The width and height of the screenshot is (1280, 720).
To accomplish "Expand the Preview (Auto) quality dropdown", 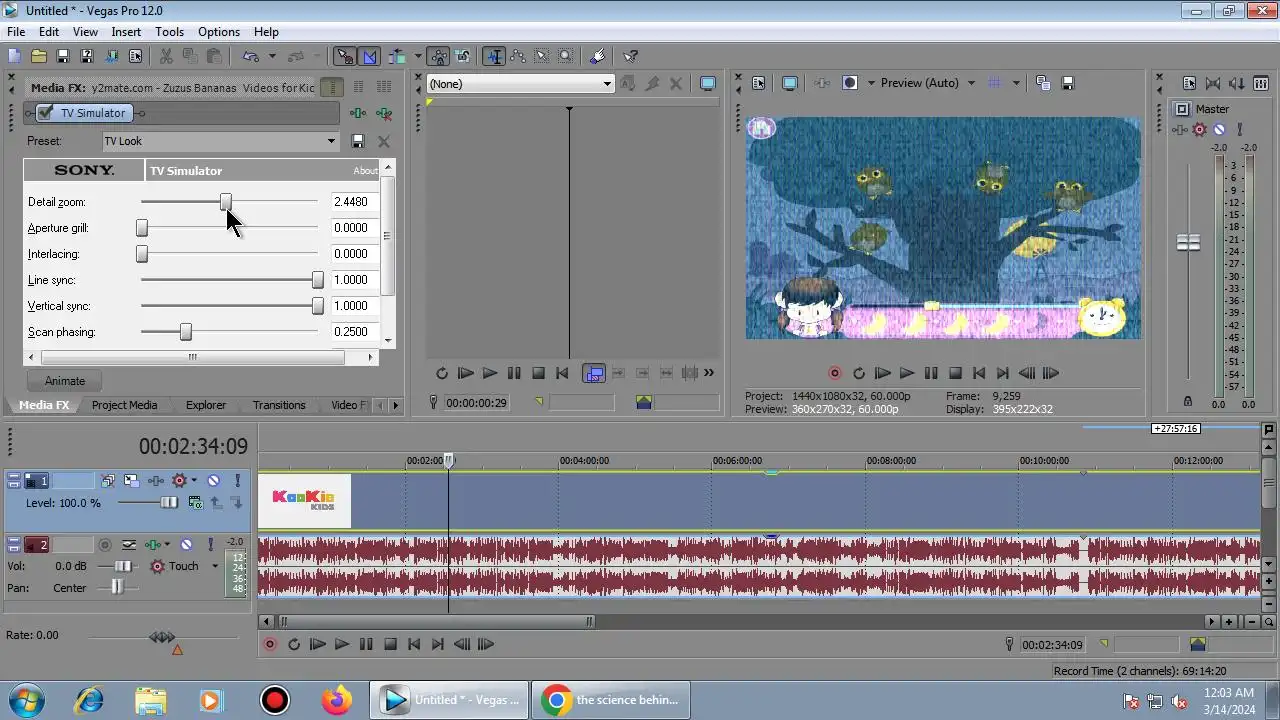I will pos(971,84).
